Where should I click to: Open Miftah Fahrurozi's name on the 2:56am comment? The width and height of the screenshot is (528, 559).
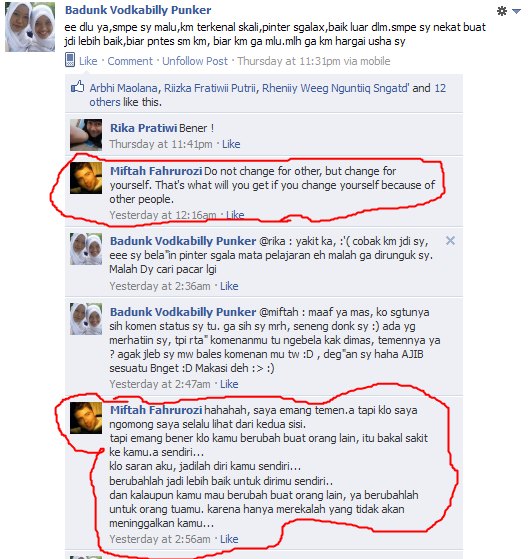click(156, 410)
